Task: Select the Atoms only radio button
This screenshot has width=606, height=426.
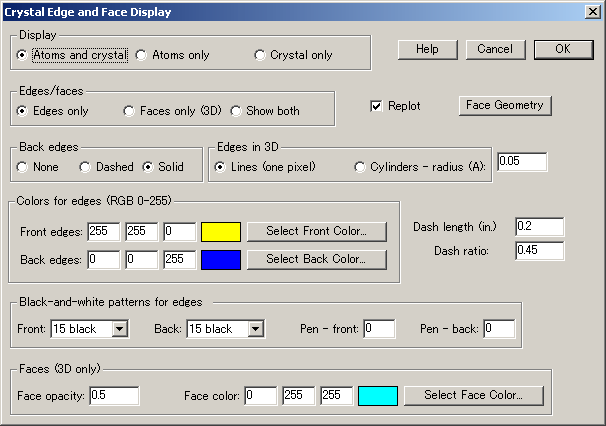Action: click(141, 55)
